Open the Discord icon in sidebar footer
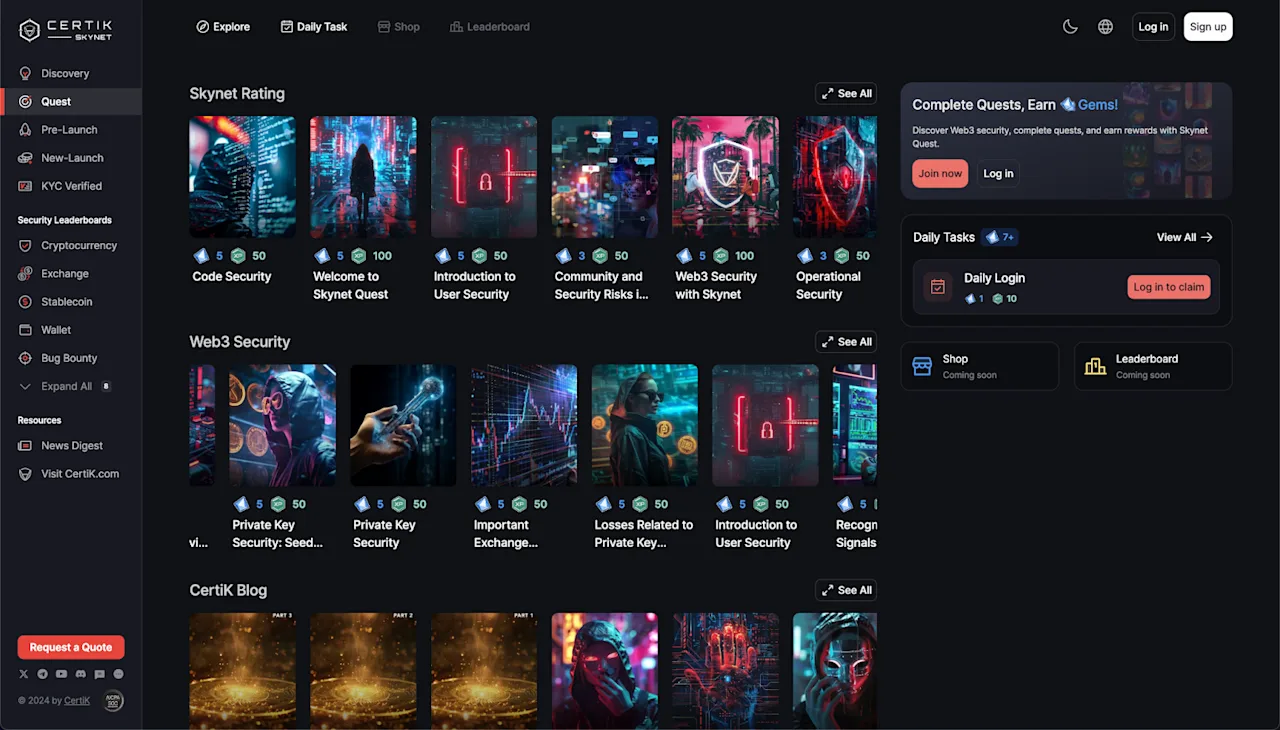Viewport: 1280px width, 730px height. click(x=81, y=675)
